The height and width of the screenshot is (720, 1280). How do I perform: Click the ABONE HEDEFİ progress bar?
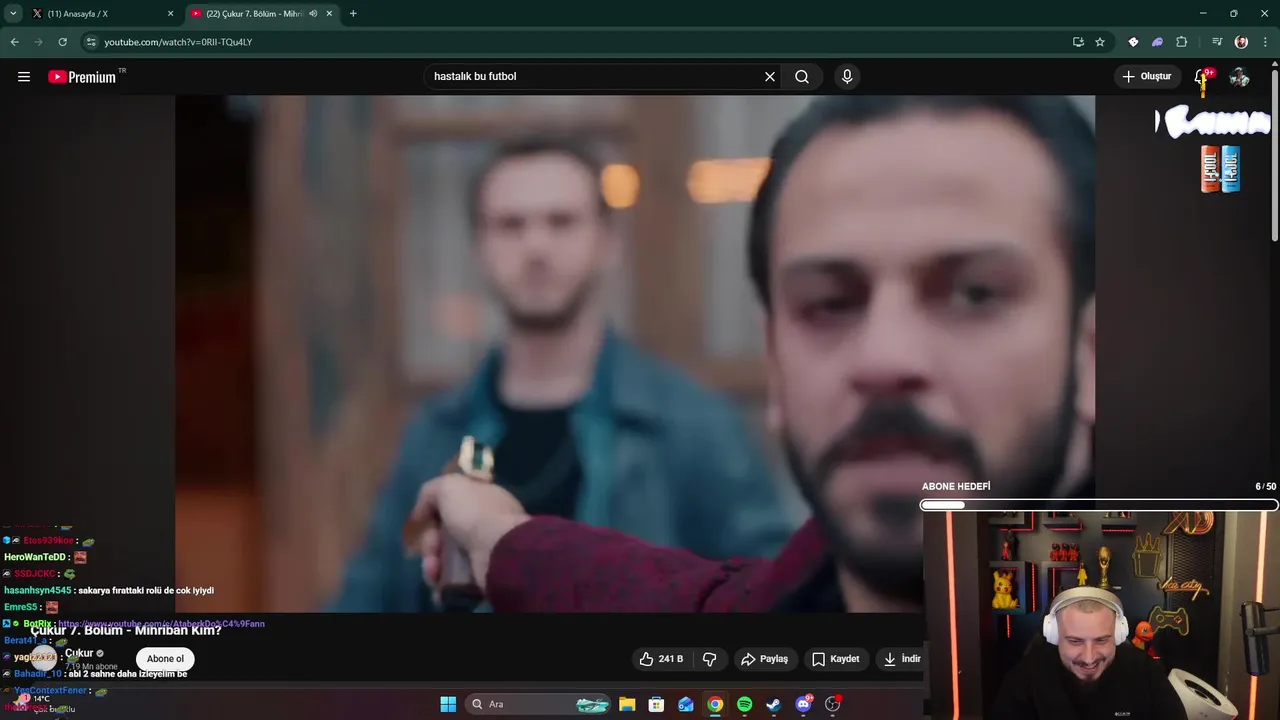1099,505
